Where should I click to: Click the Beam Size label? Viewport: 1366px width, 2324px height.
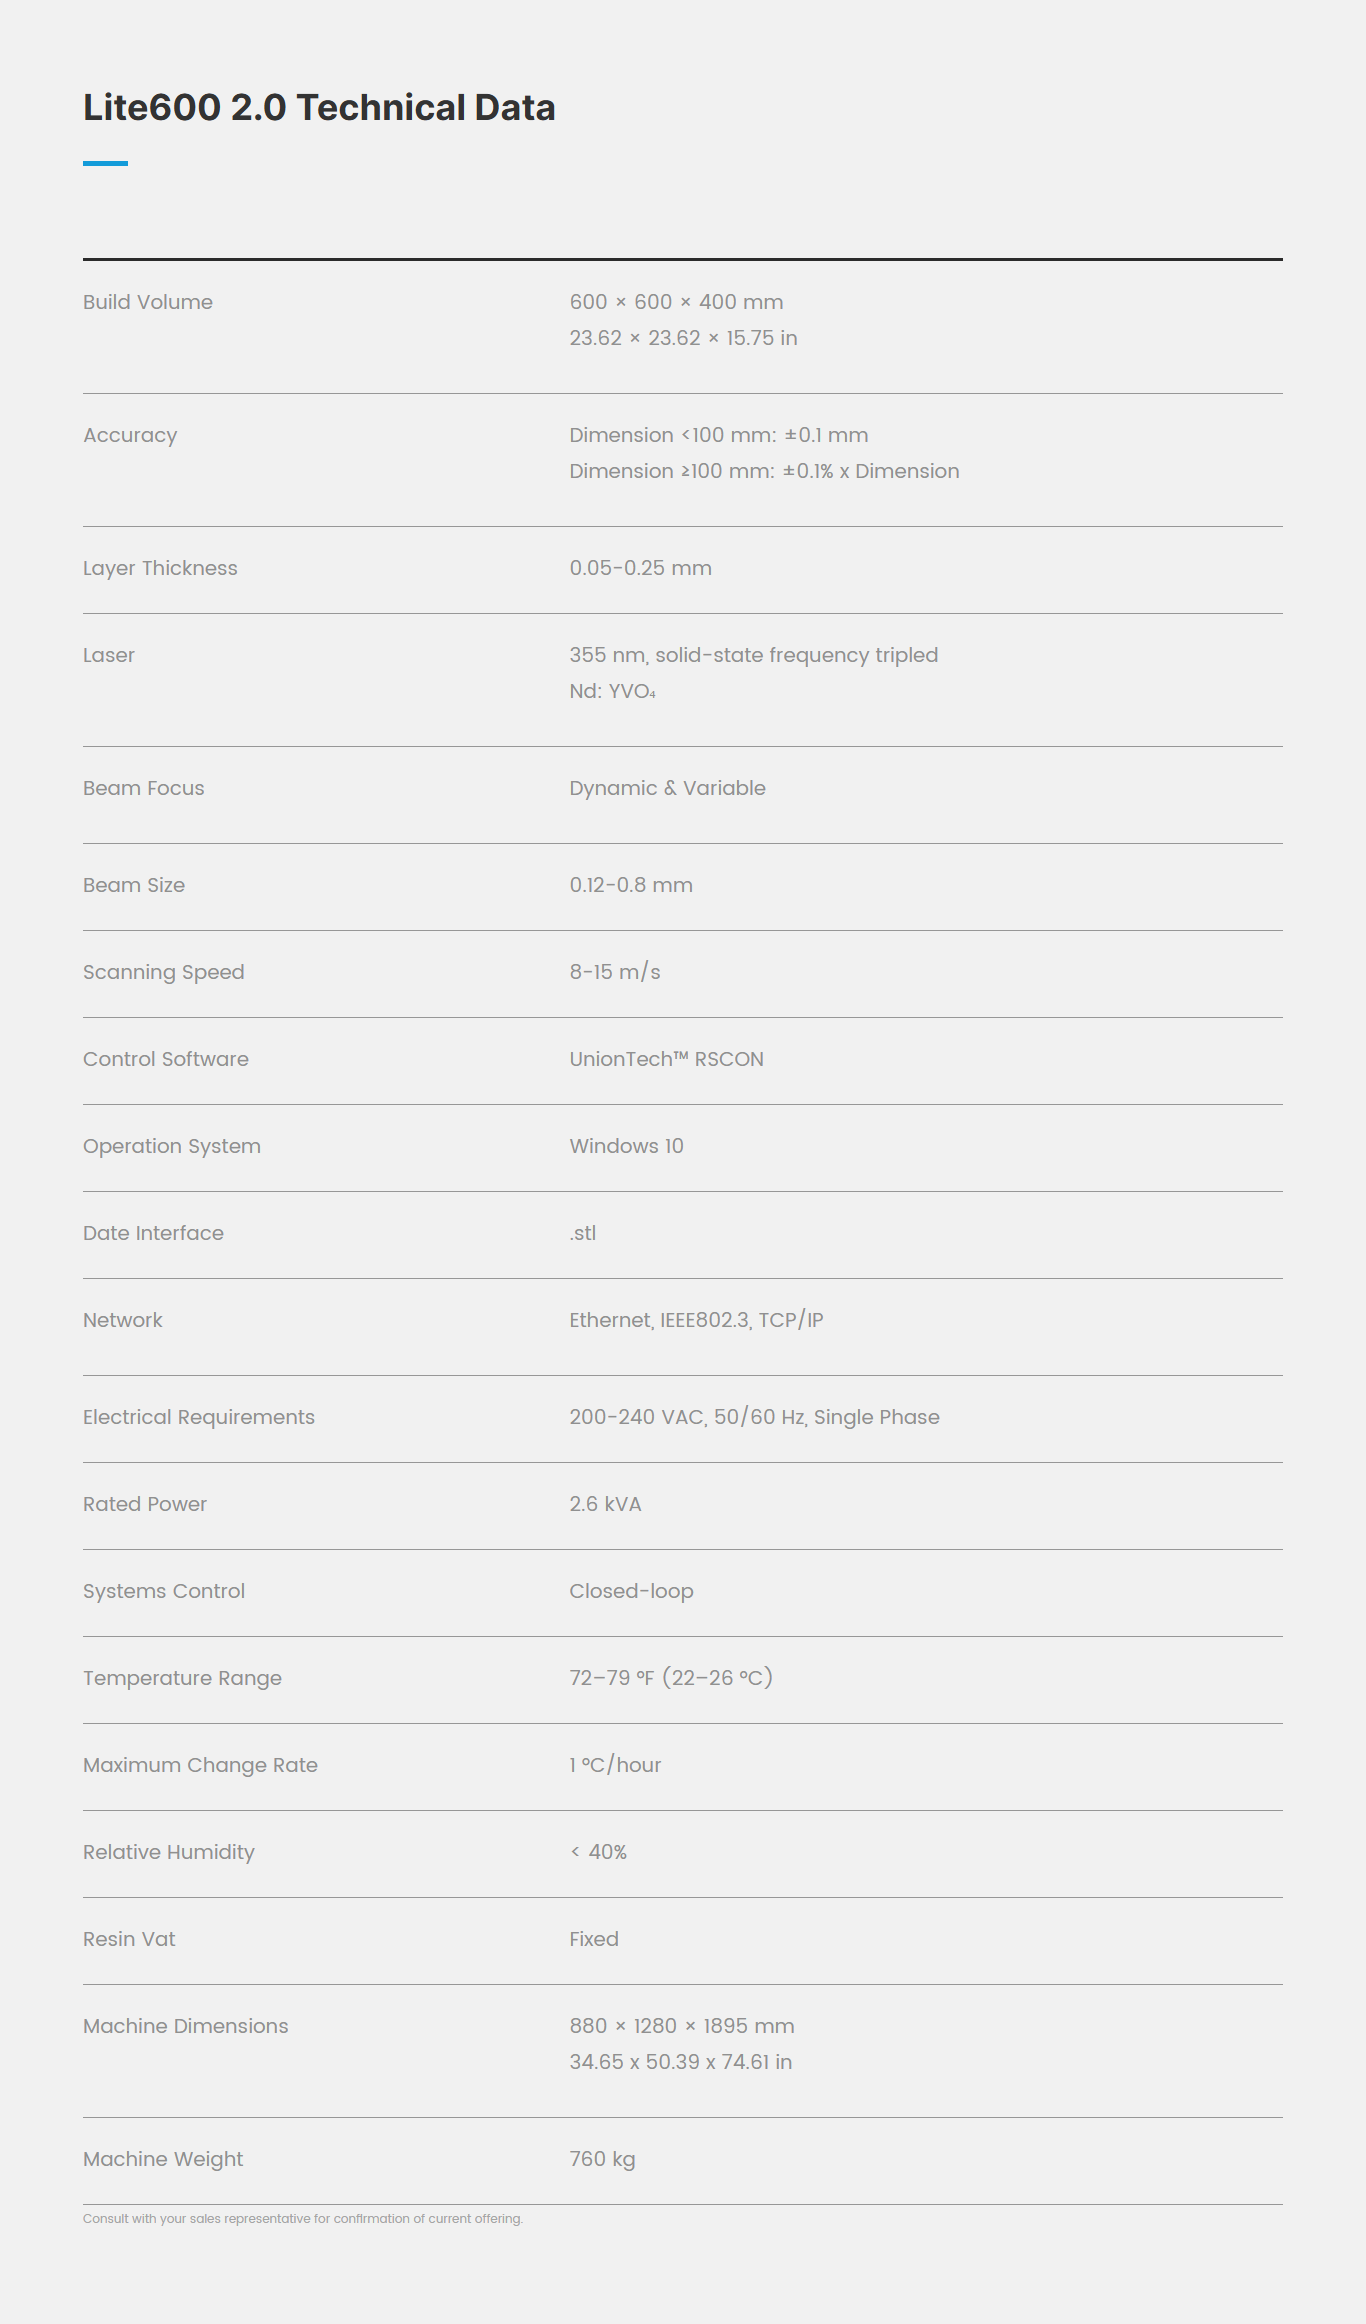tap(134, 885)
